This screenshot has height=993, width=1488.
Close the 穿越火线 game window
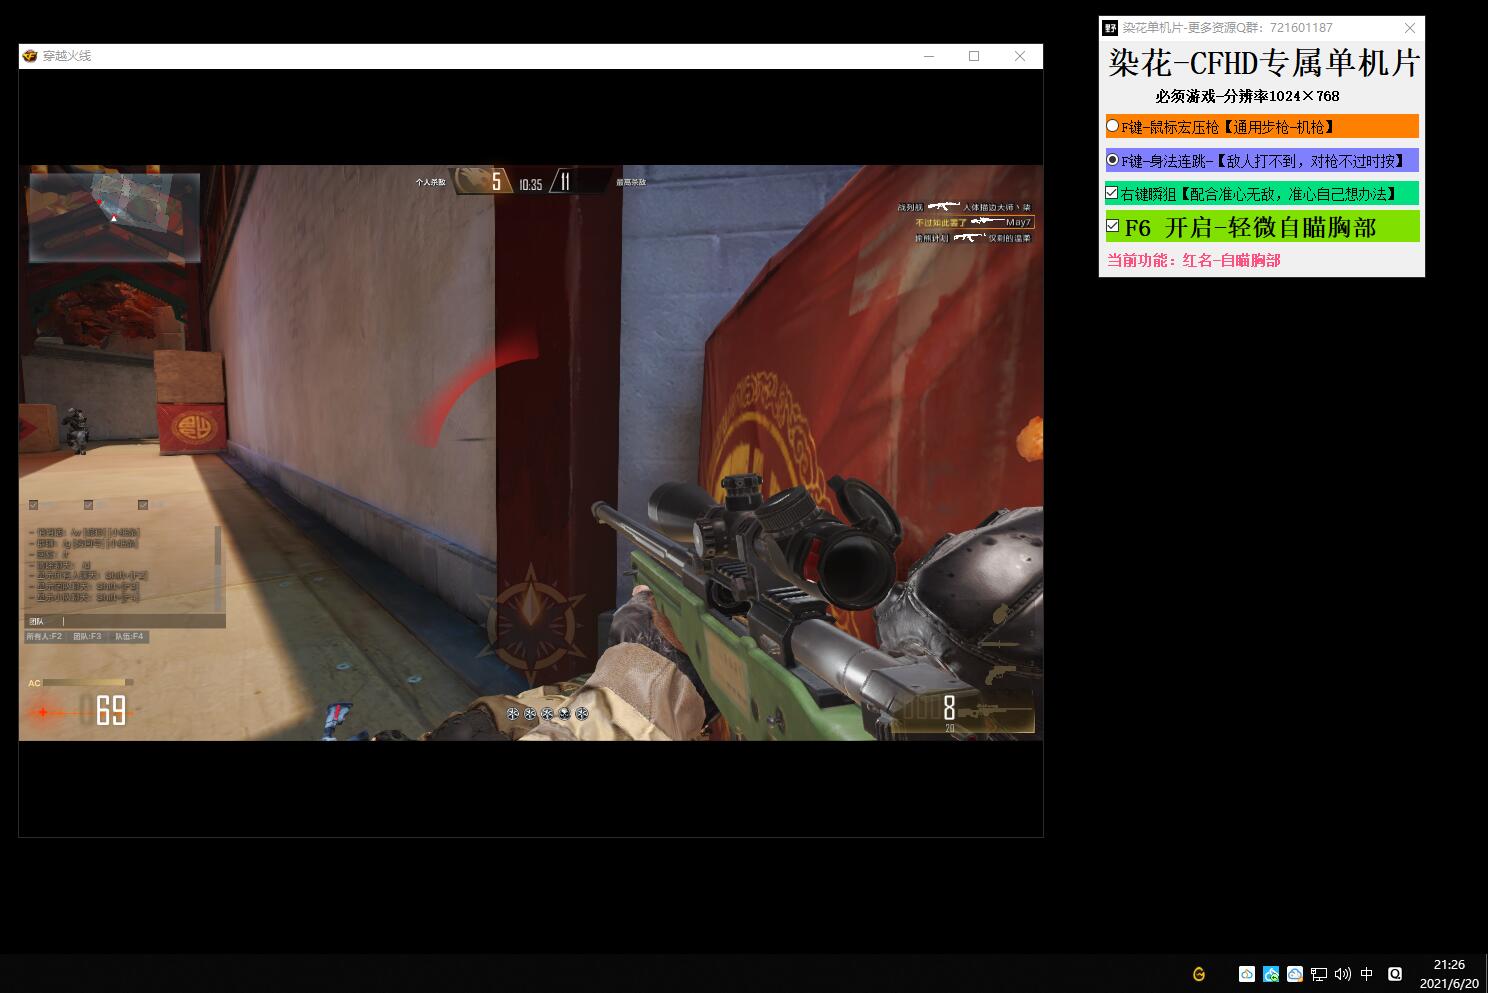tap(1020, 56)
